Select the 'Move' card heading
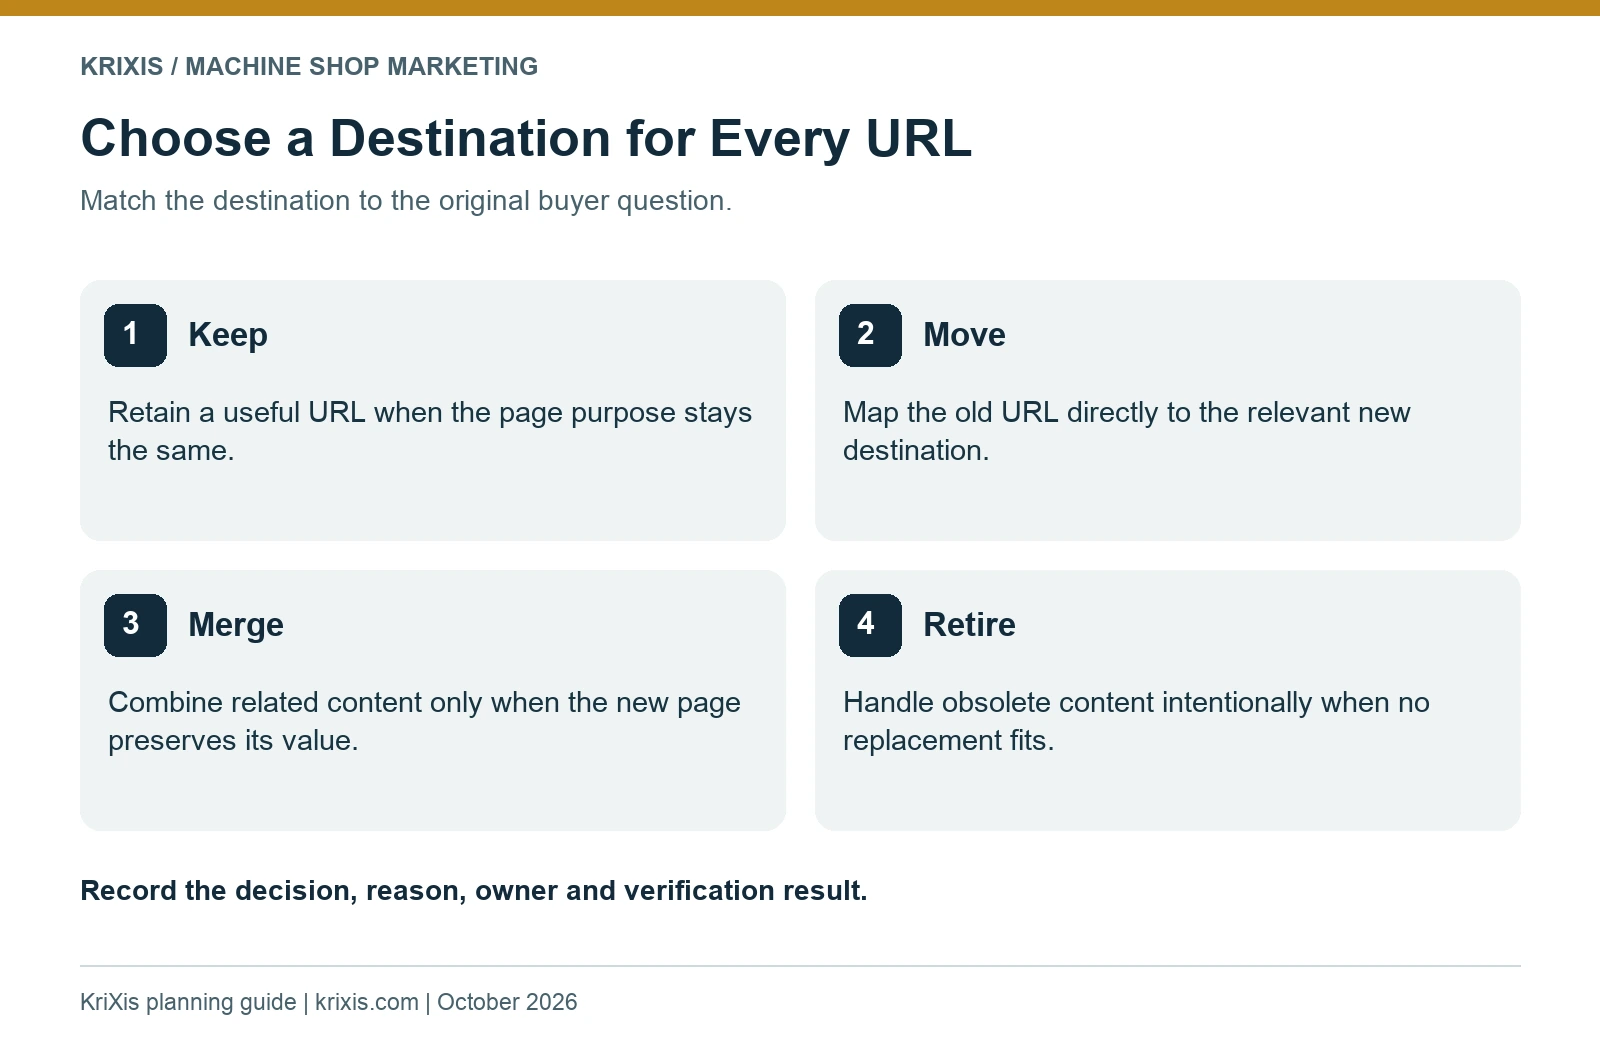 point(964,335)
